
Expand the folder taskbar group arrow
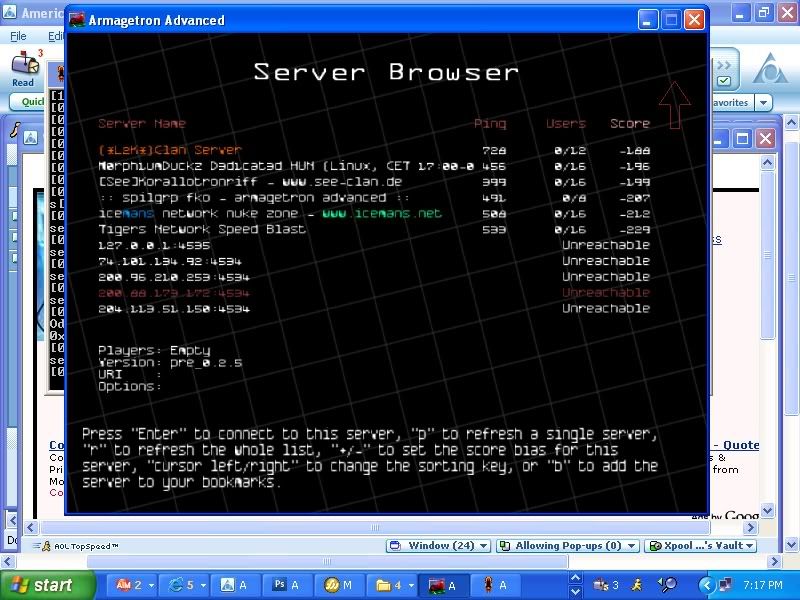pos(411,585)
